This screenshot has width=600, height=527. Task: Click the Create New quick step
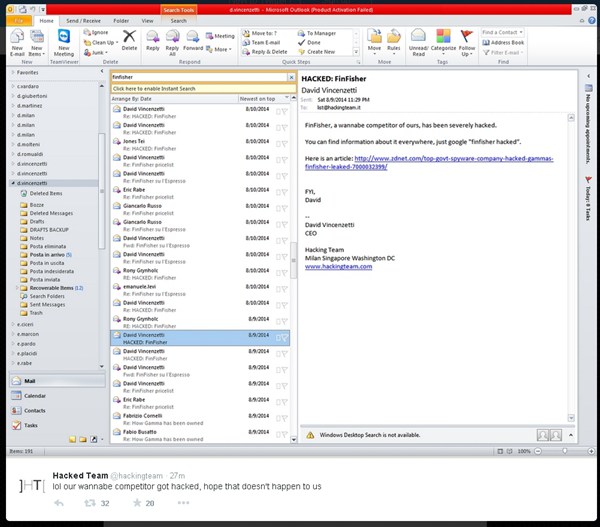click(317, 52)
